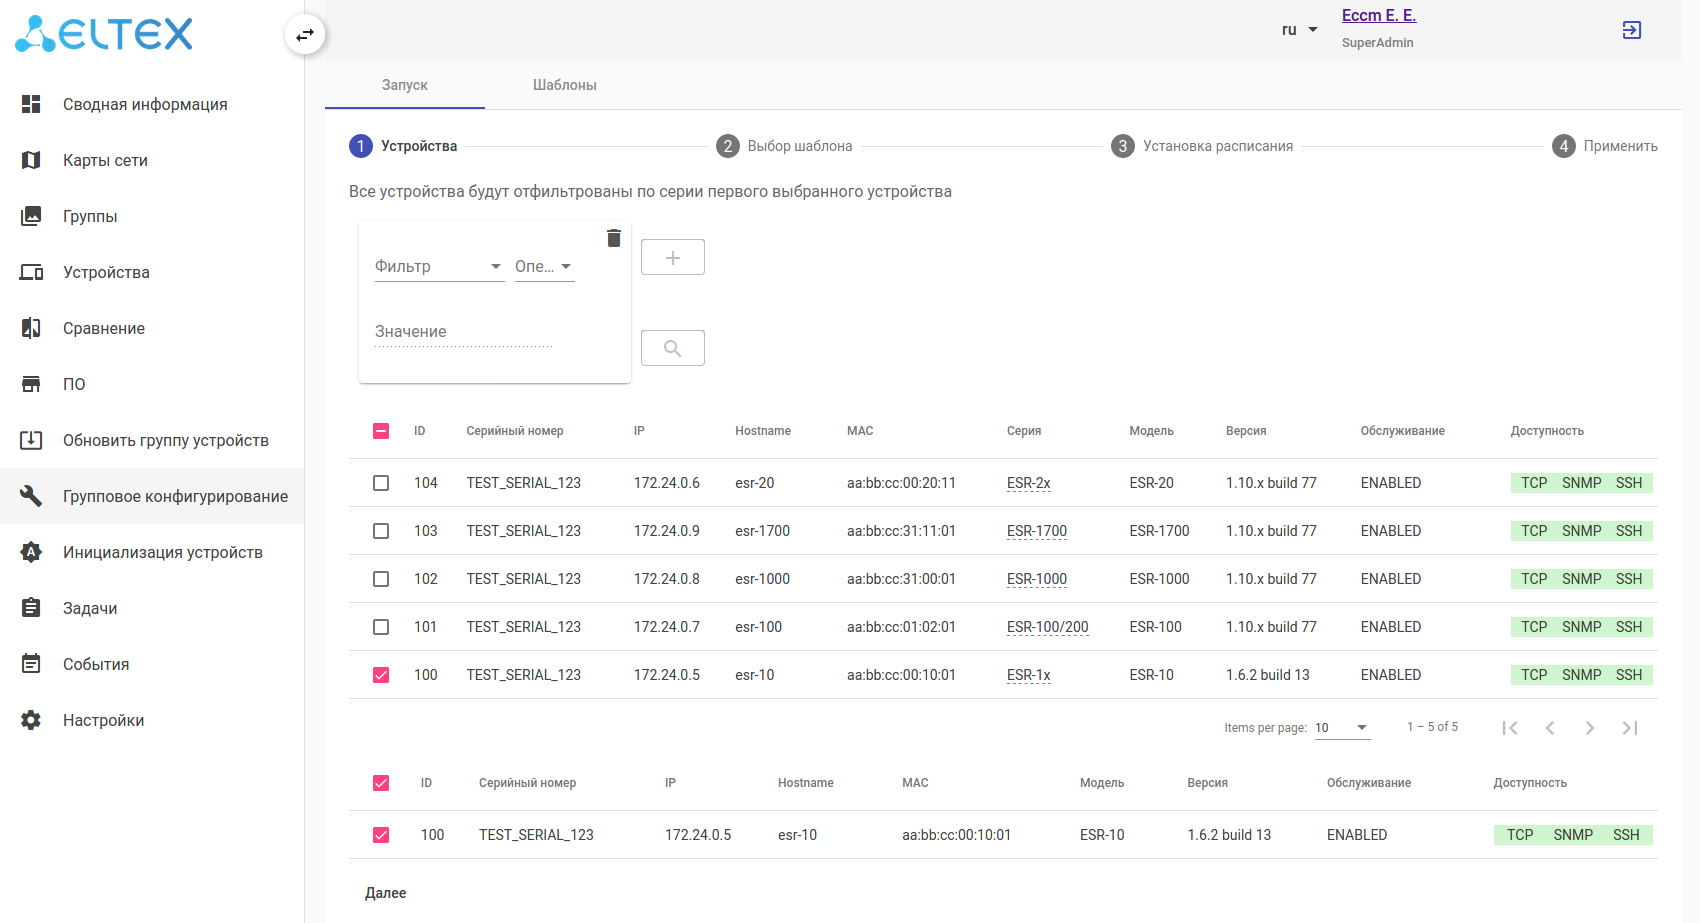This screenshot has height=923, width=1700.
Task: Open the ru language dropdown
Action: coord(1299,30)
